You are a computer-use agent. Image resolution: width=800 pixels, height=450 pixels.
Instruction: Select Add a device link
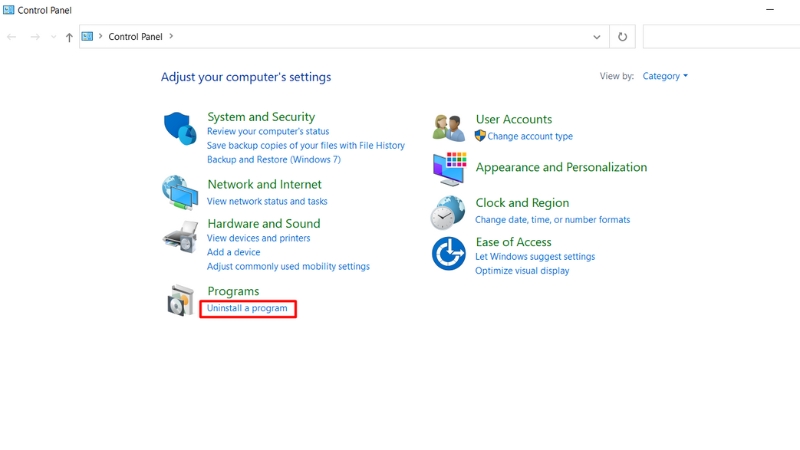(233, 252)
